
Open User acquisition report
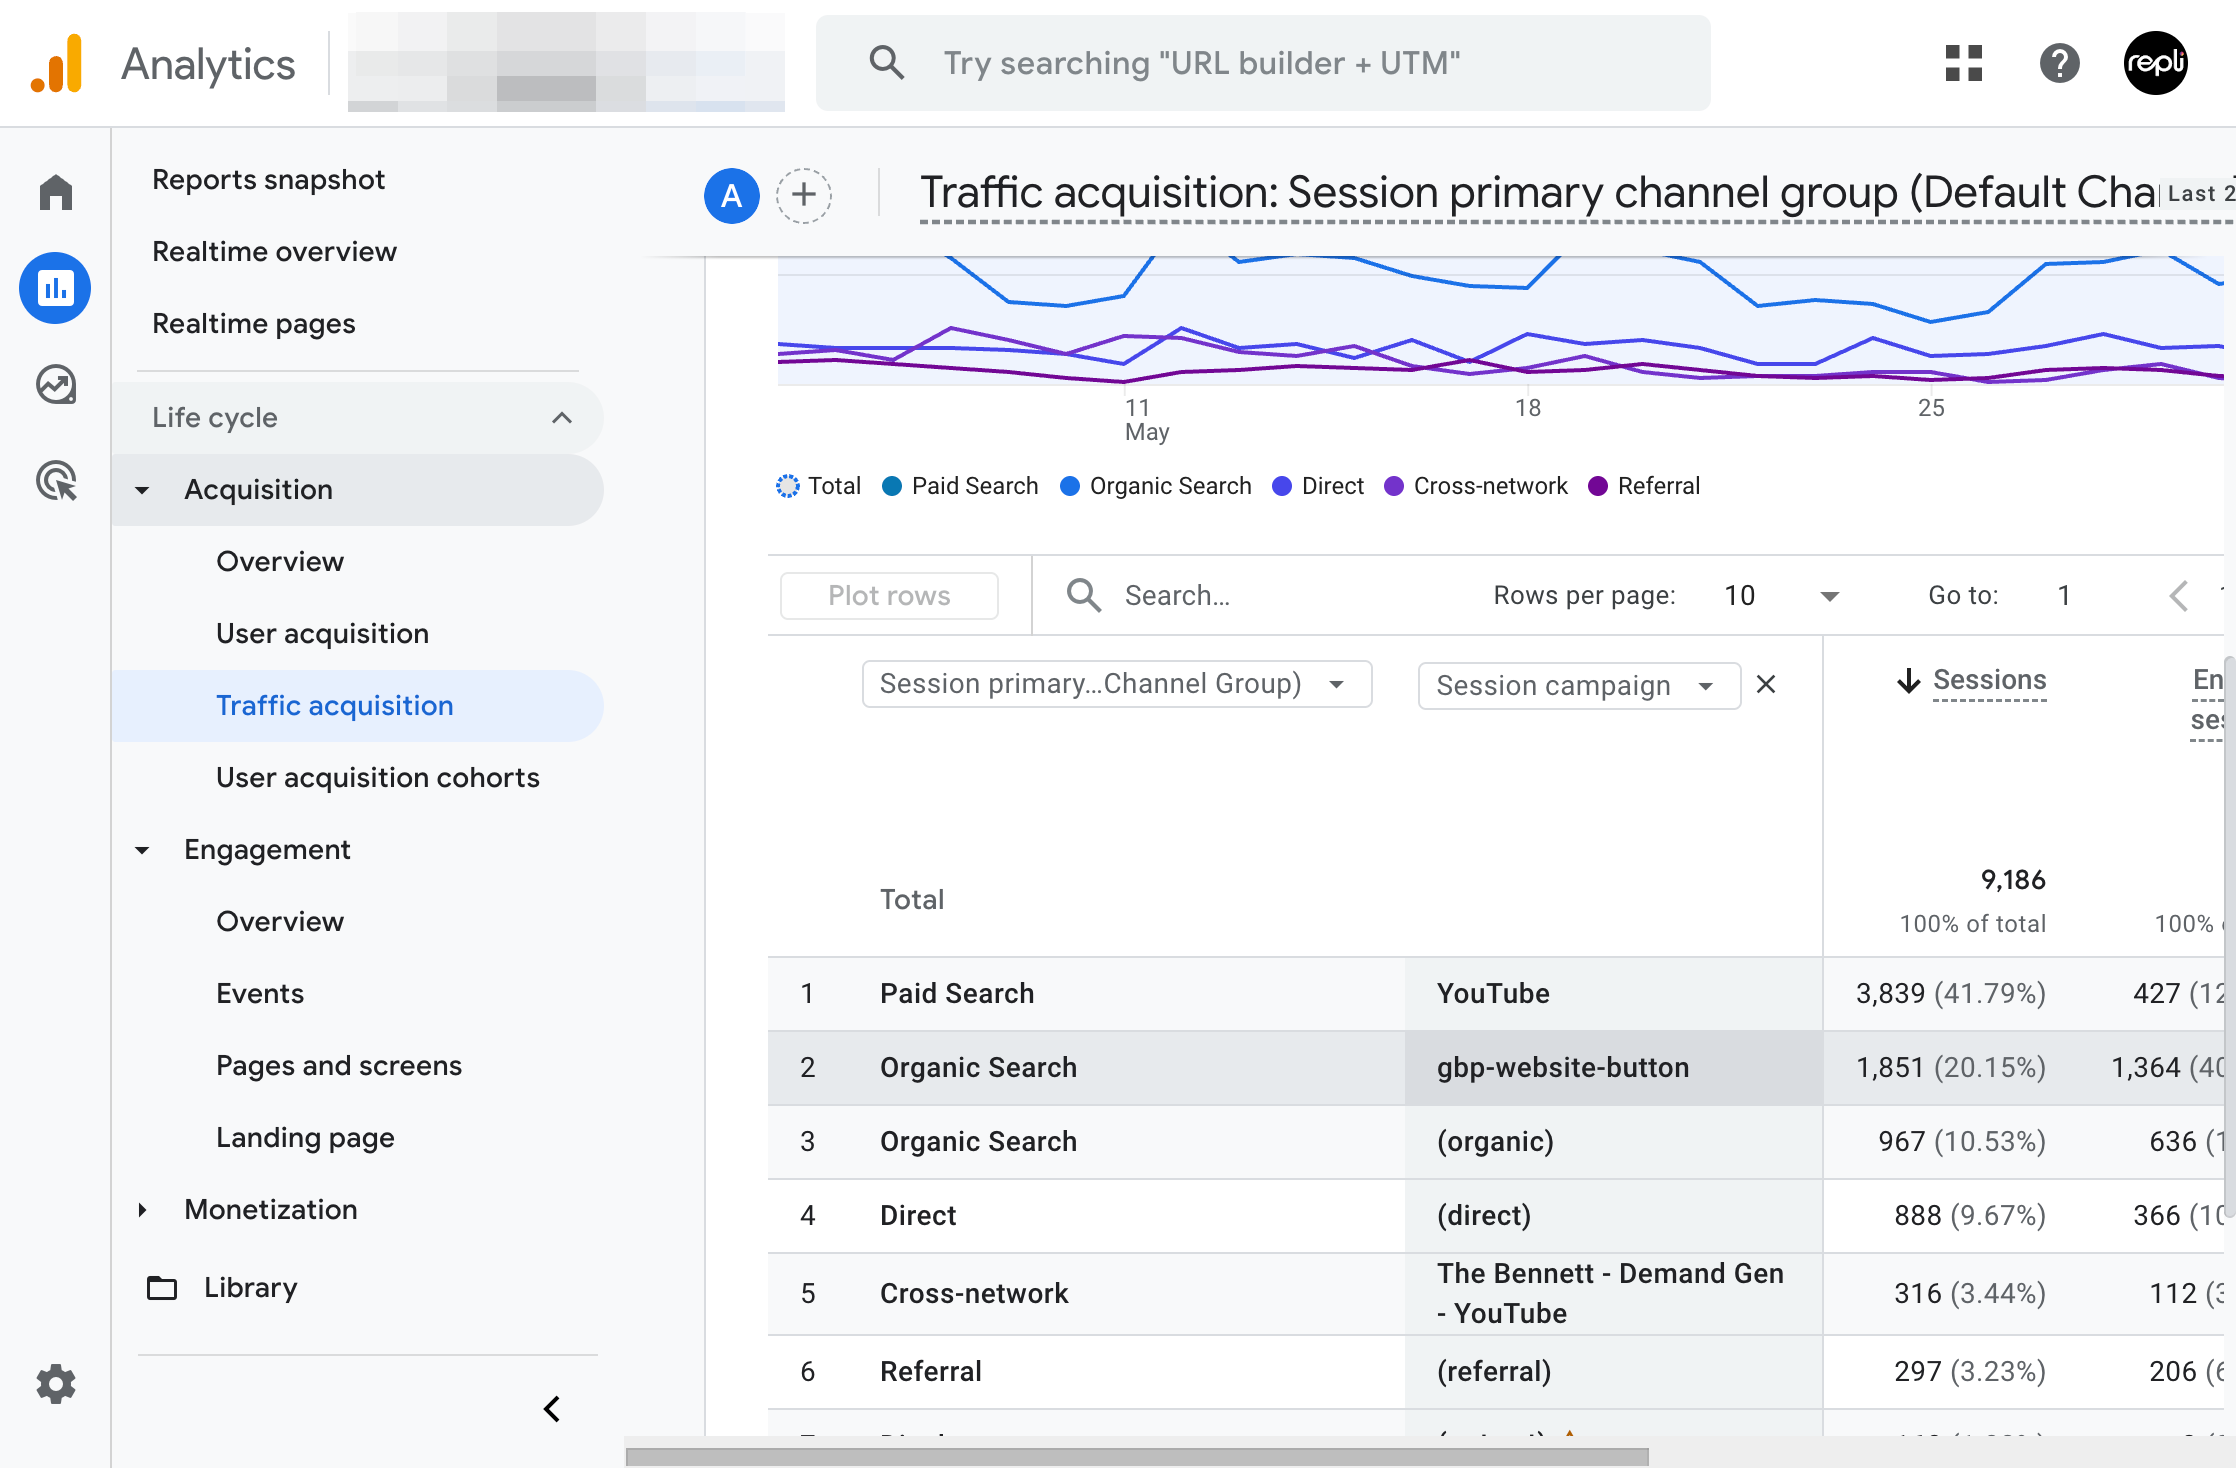[x=322, y=633]
